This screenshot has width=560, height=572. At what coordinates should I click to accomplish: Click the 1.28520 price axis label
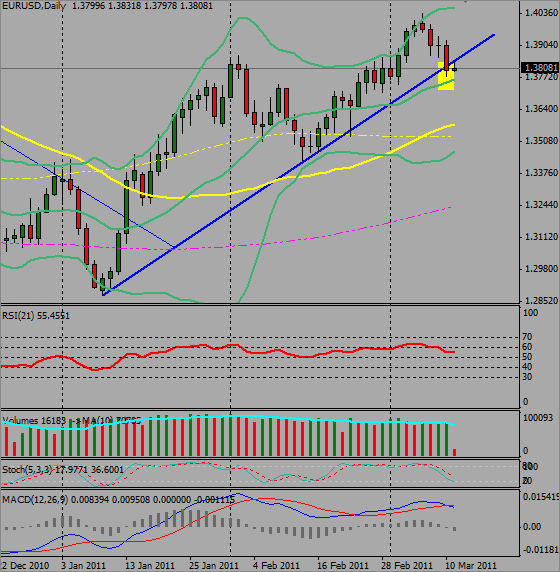541,301
